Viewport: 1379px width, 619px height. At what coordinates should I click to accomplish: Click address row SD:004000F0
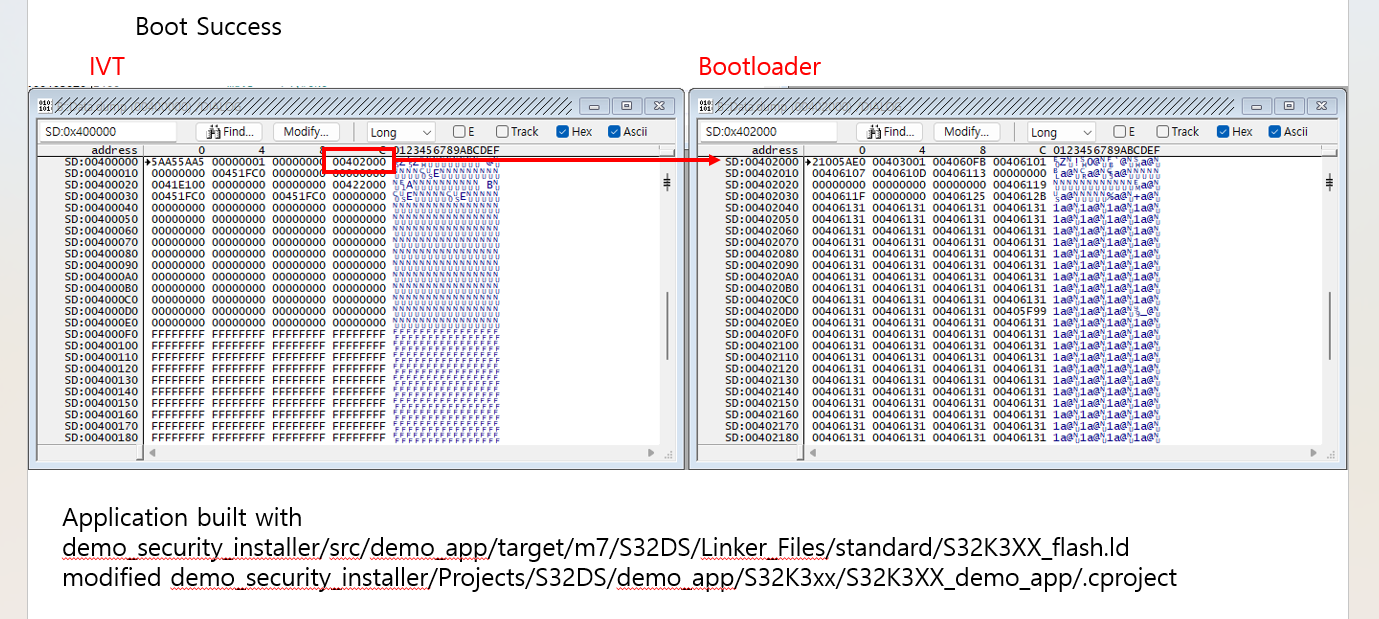pos(101,334)
